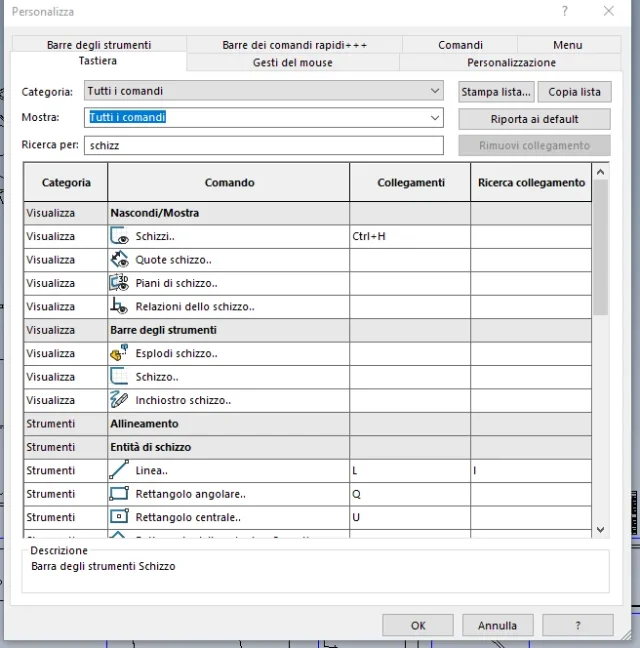The width and height of the screenshot is (640, 648).
Task: Click in the Ricerca per search field
Action: 264,146
